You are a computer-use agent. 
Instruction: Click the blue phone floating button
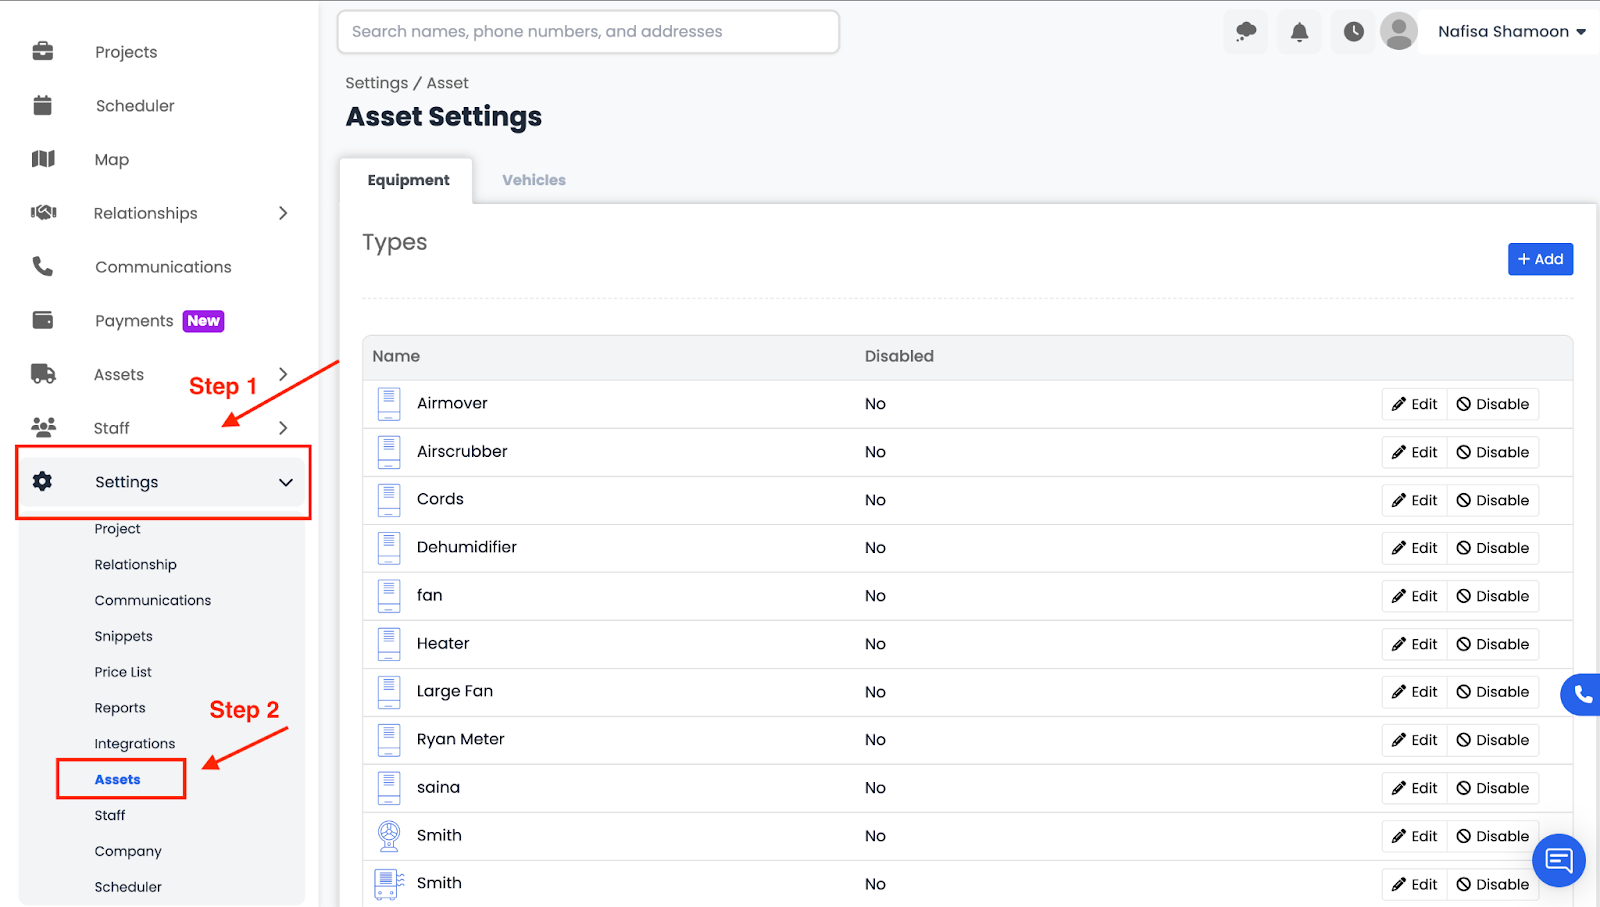point(1582,694)
